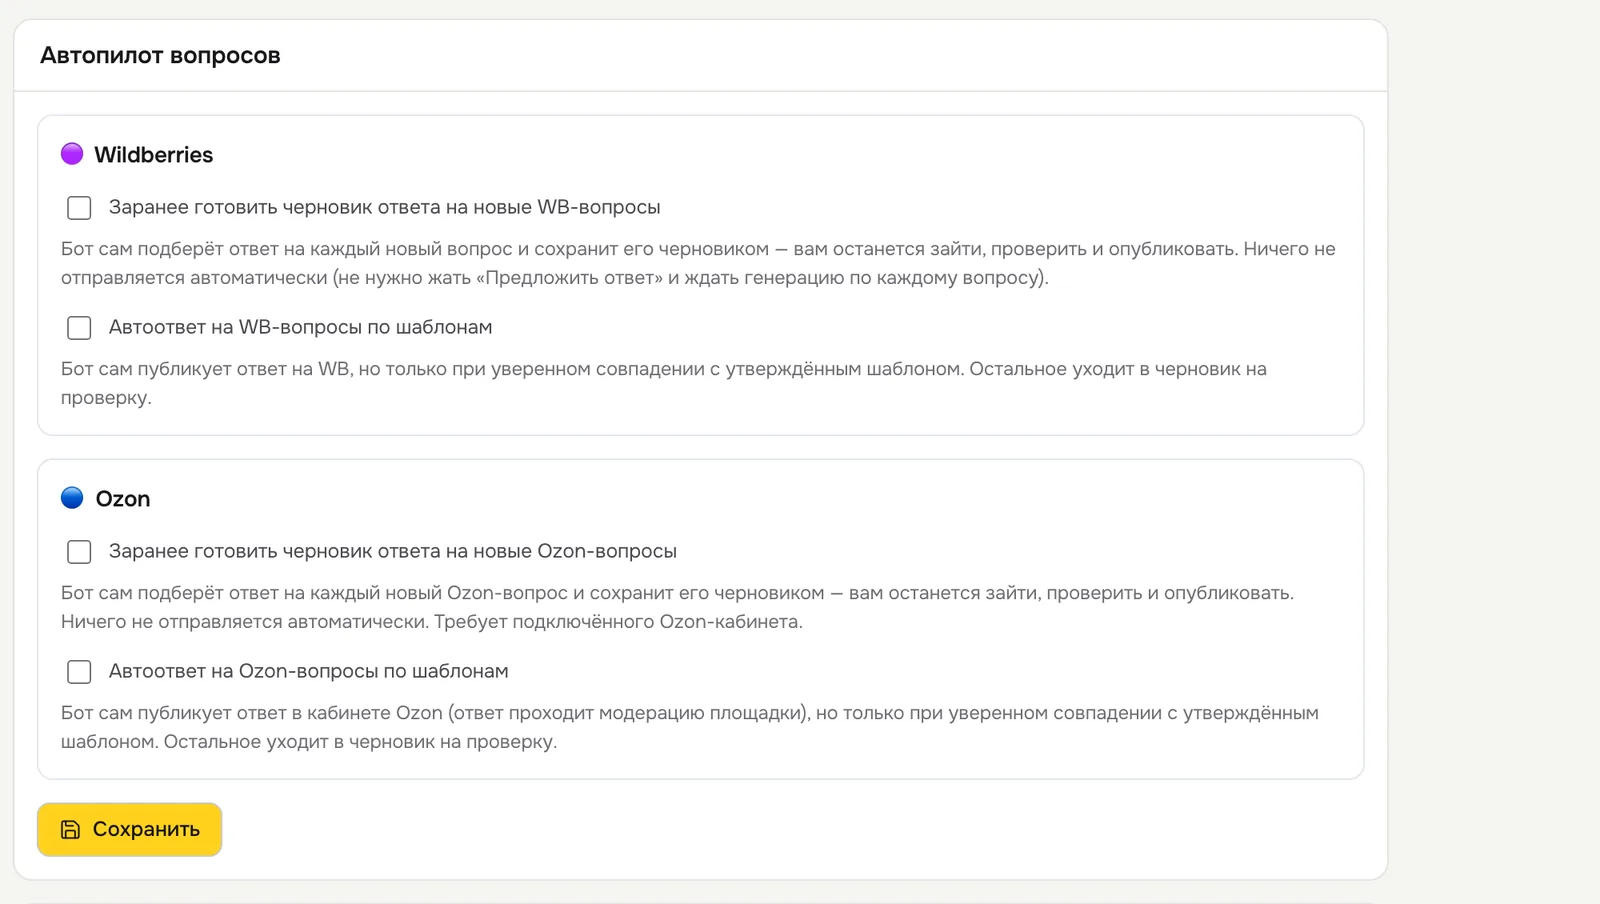Enable draft preparation for new Ozon questions
1600x904 pixels.
(x=79, y=552)
